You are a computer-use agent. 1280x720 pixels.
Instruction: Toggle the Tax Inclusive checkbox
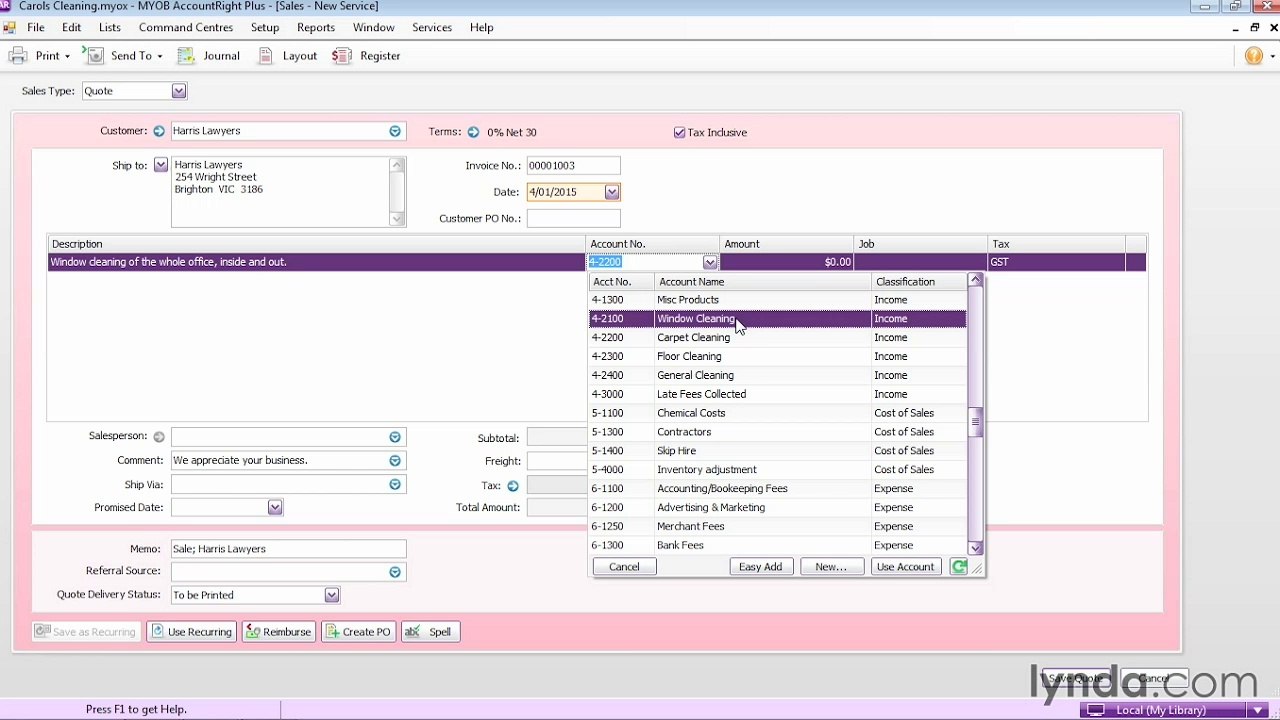pyautogui.click(x=679, y=132)
